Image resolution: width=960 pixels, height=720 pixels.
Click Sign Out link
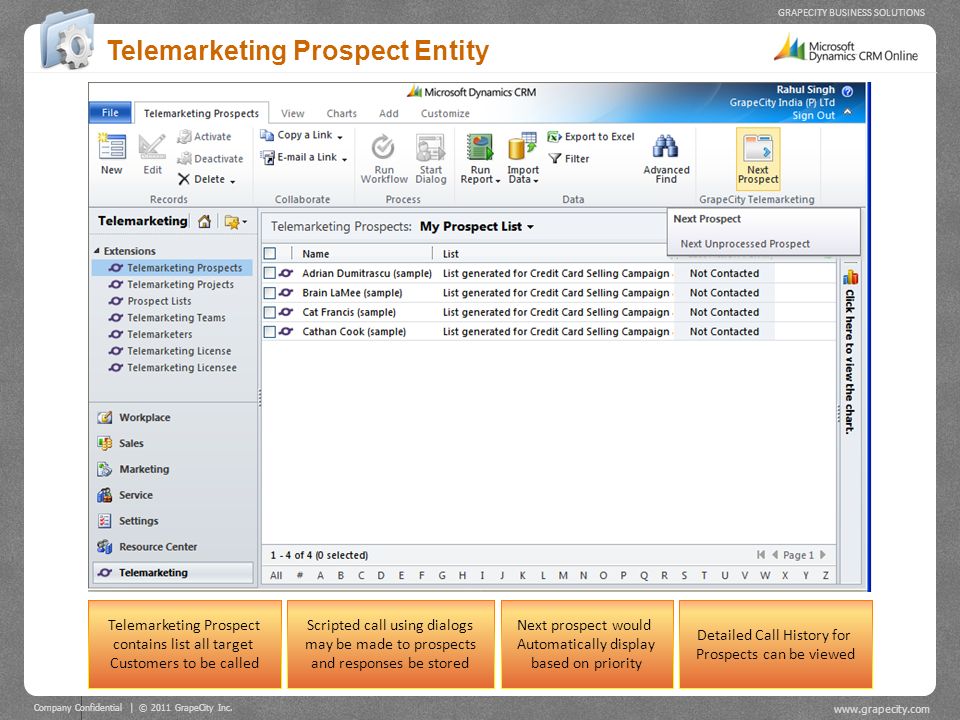813,115
